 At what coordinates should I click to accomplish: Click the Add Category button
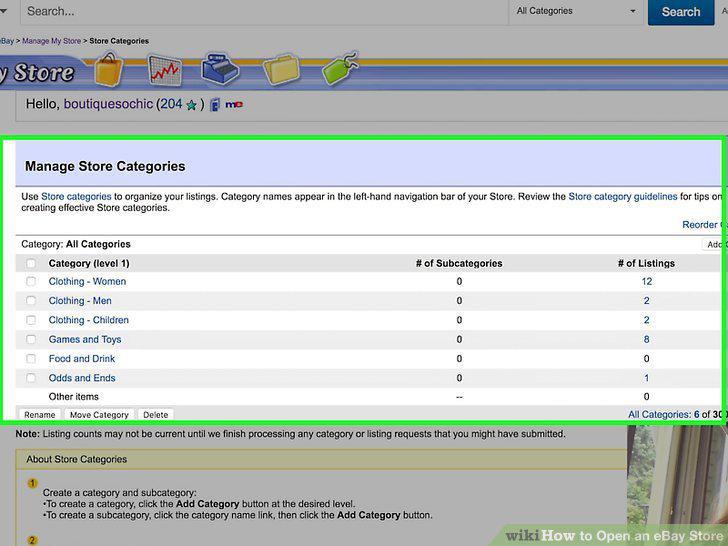click(x=713, y=244)
